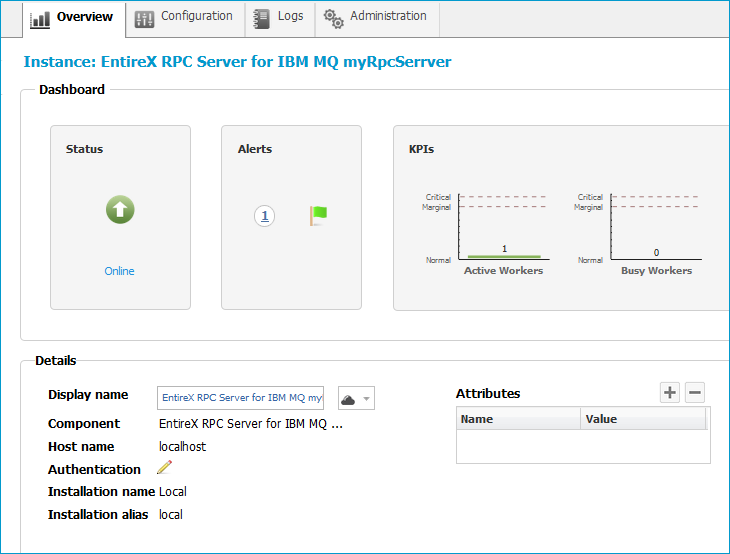Click the green Online status arrow icon
This screenshot has height=554, width=730.
tap(120, 209)
